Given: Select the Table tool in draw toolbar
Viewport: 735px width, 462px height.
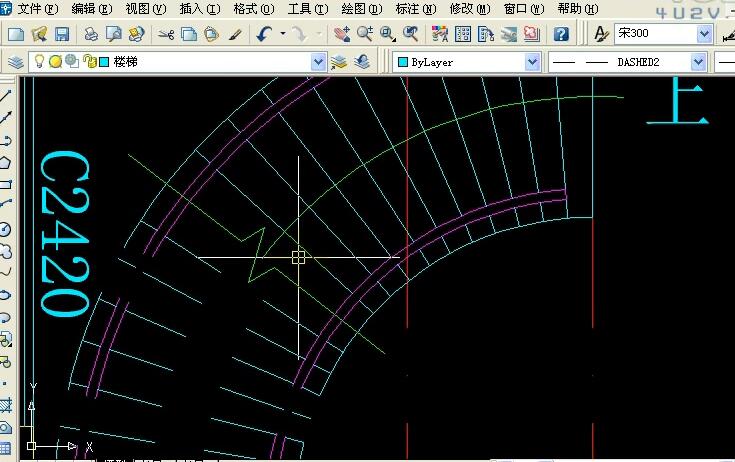Looking at the screenshot, I should tap(6, 448).
